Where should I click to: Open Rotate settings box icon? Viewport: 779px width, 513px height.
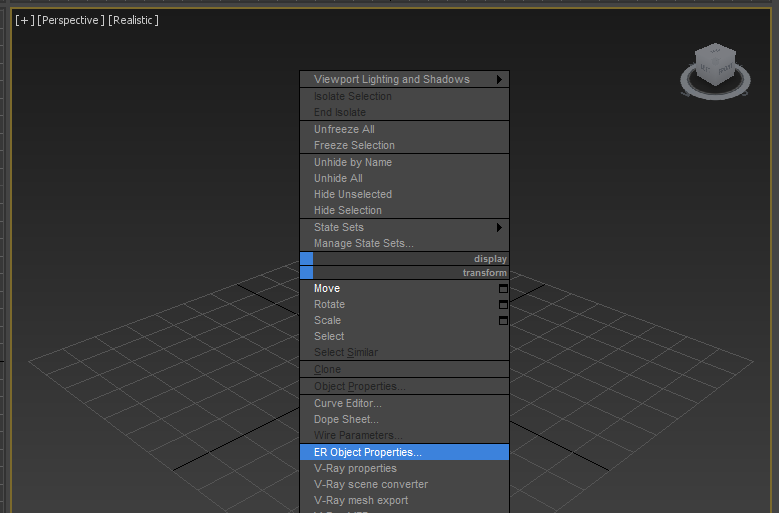503,304
